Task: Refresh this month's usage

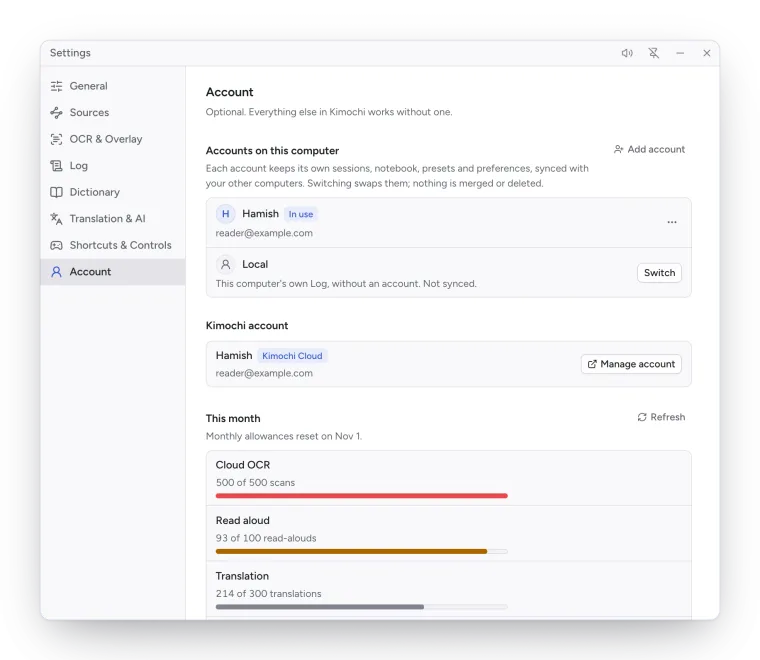Action: pos(661,417)
